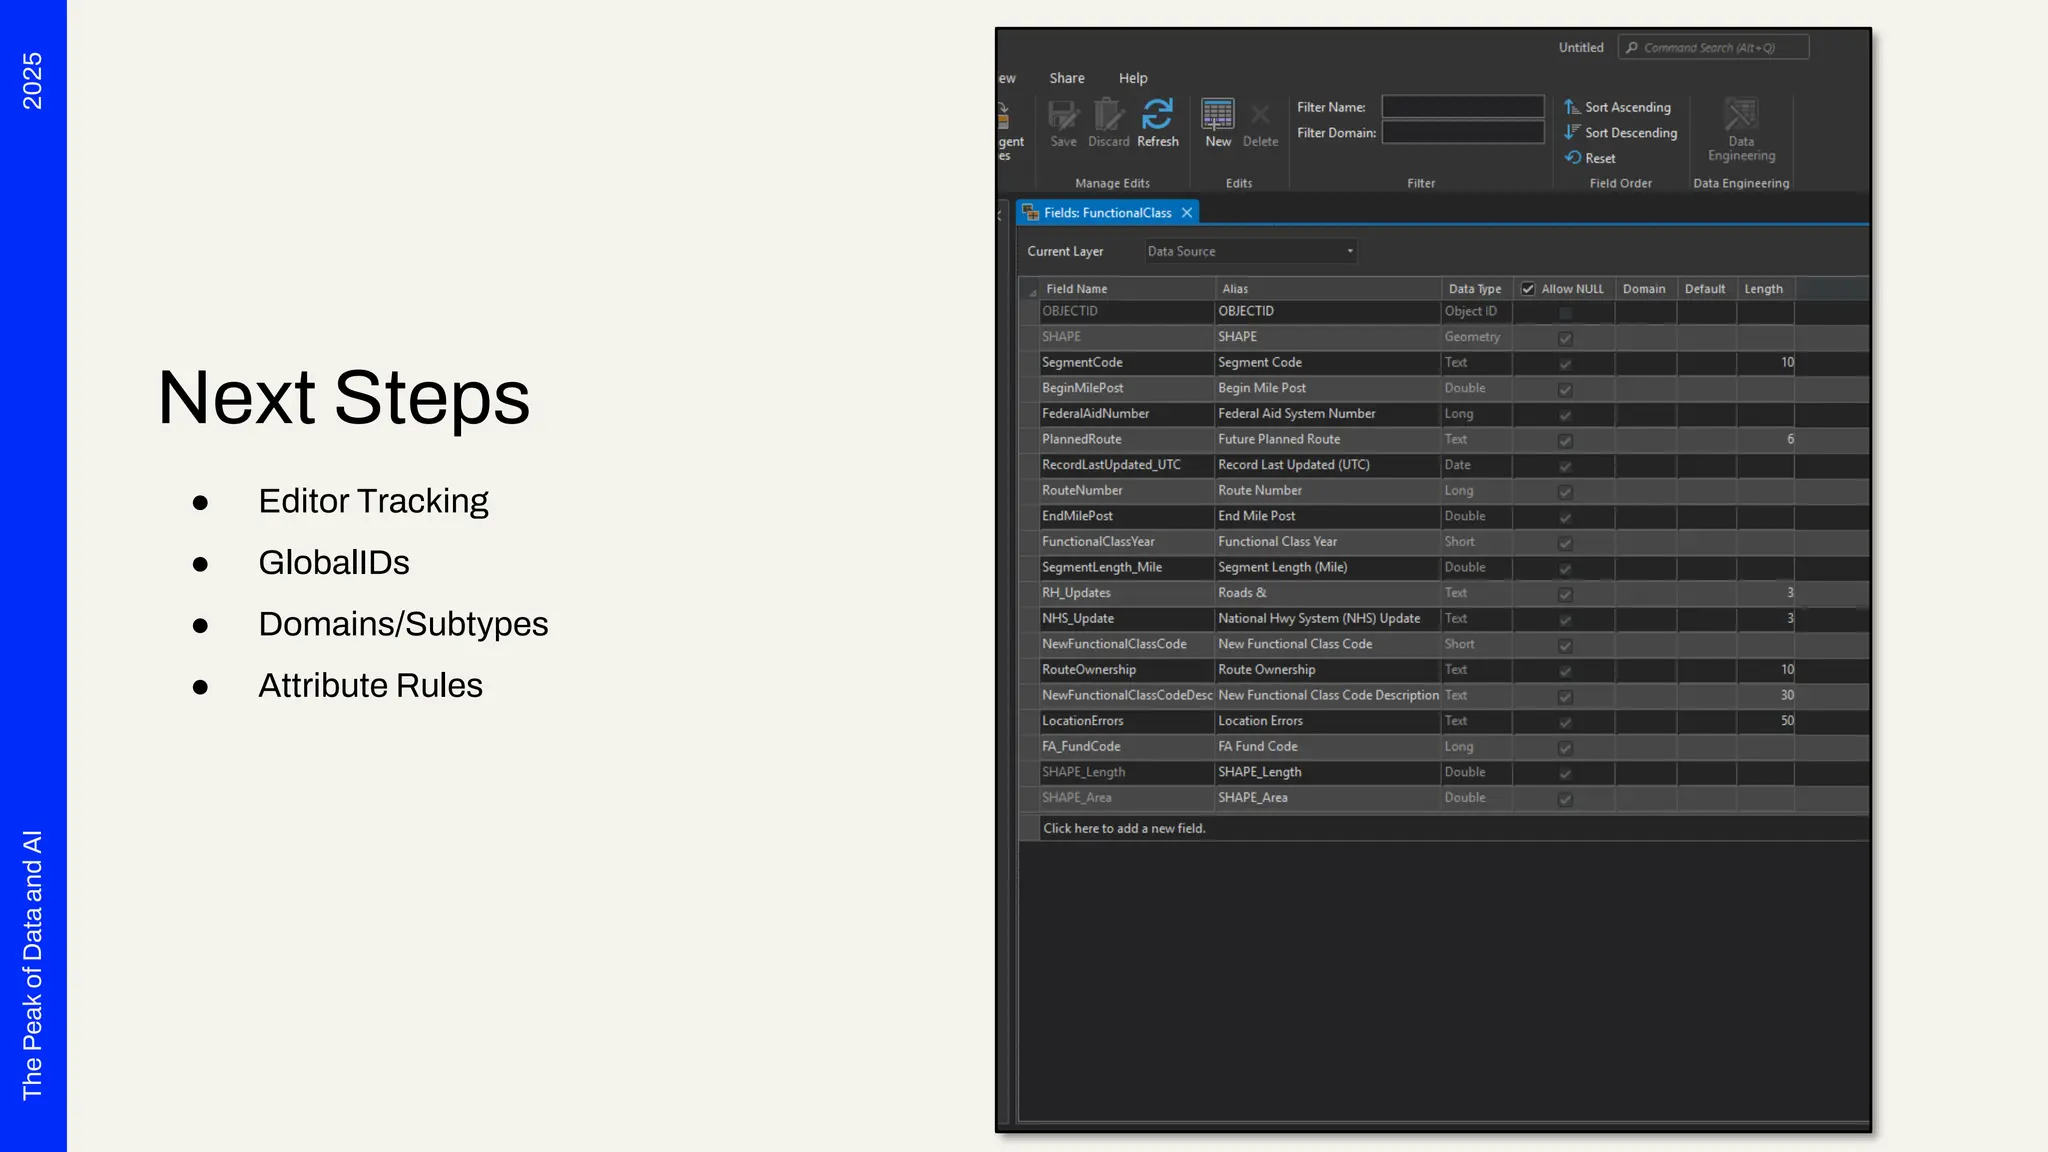Click here to add a new field

1124,828
